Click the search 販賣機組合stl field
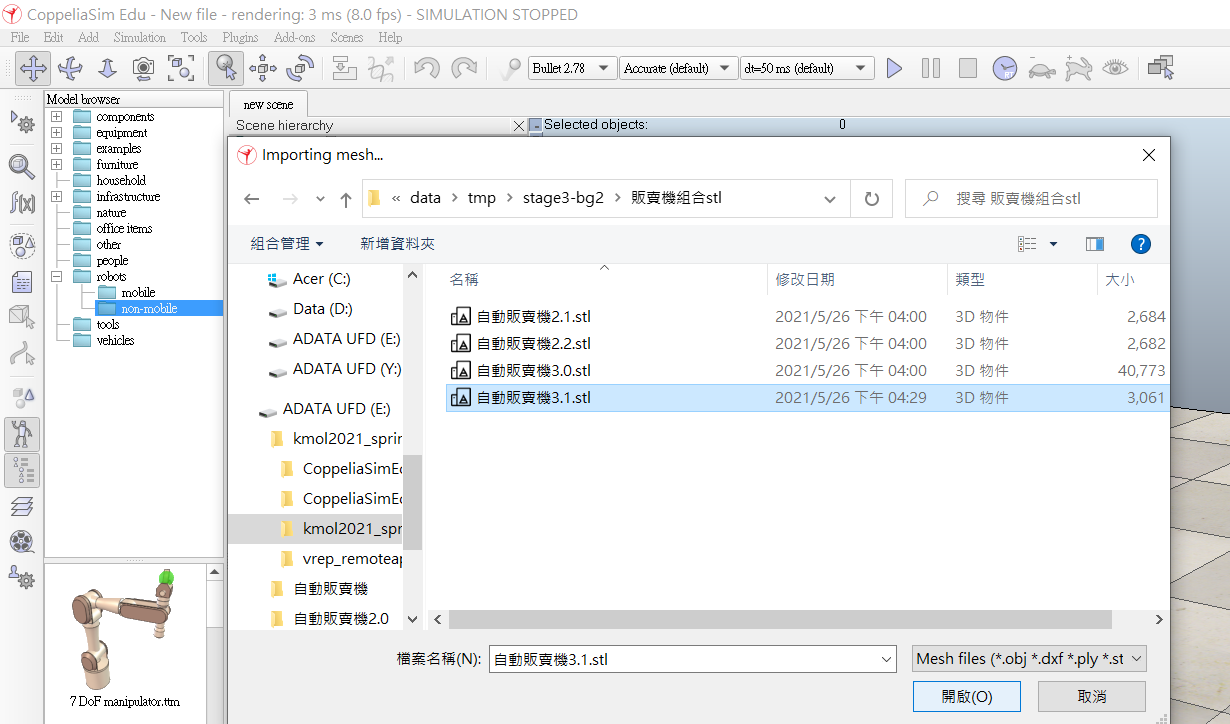 [x=1031, y=199]
